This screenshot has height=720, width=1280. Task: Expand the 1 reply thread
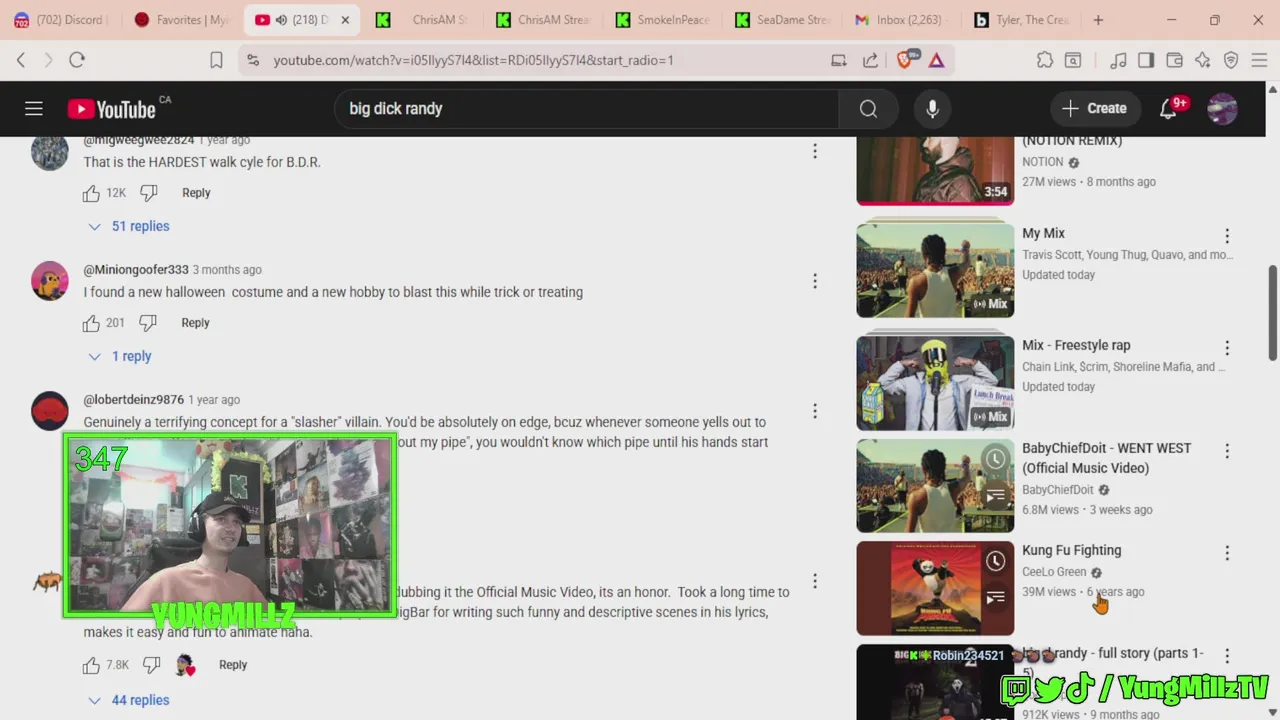(120, 356)
